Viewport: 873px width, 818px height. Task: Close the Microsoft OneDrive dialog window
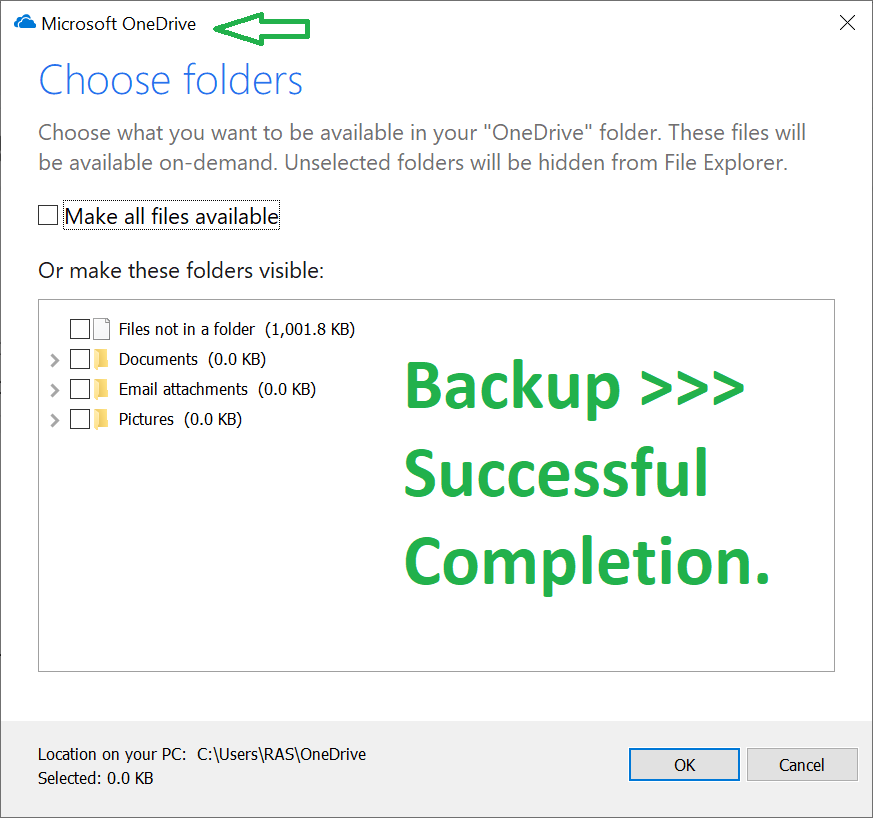847,23
